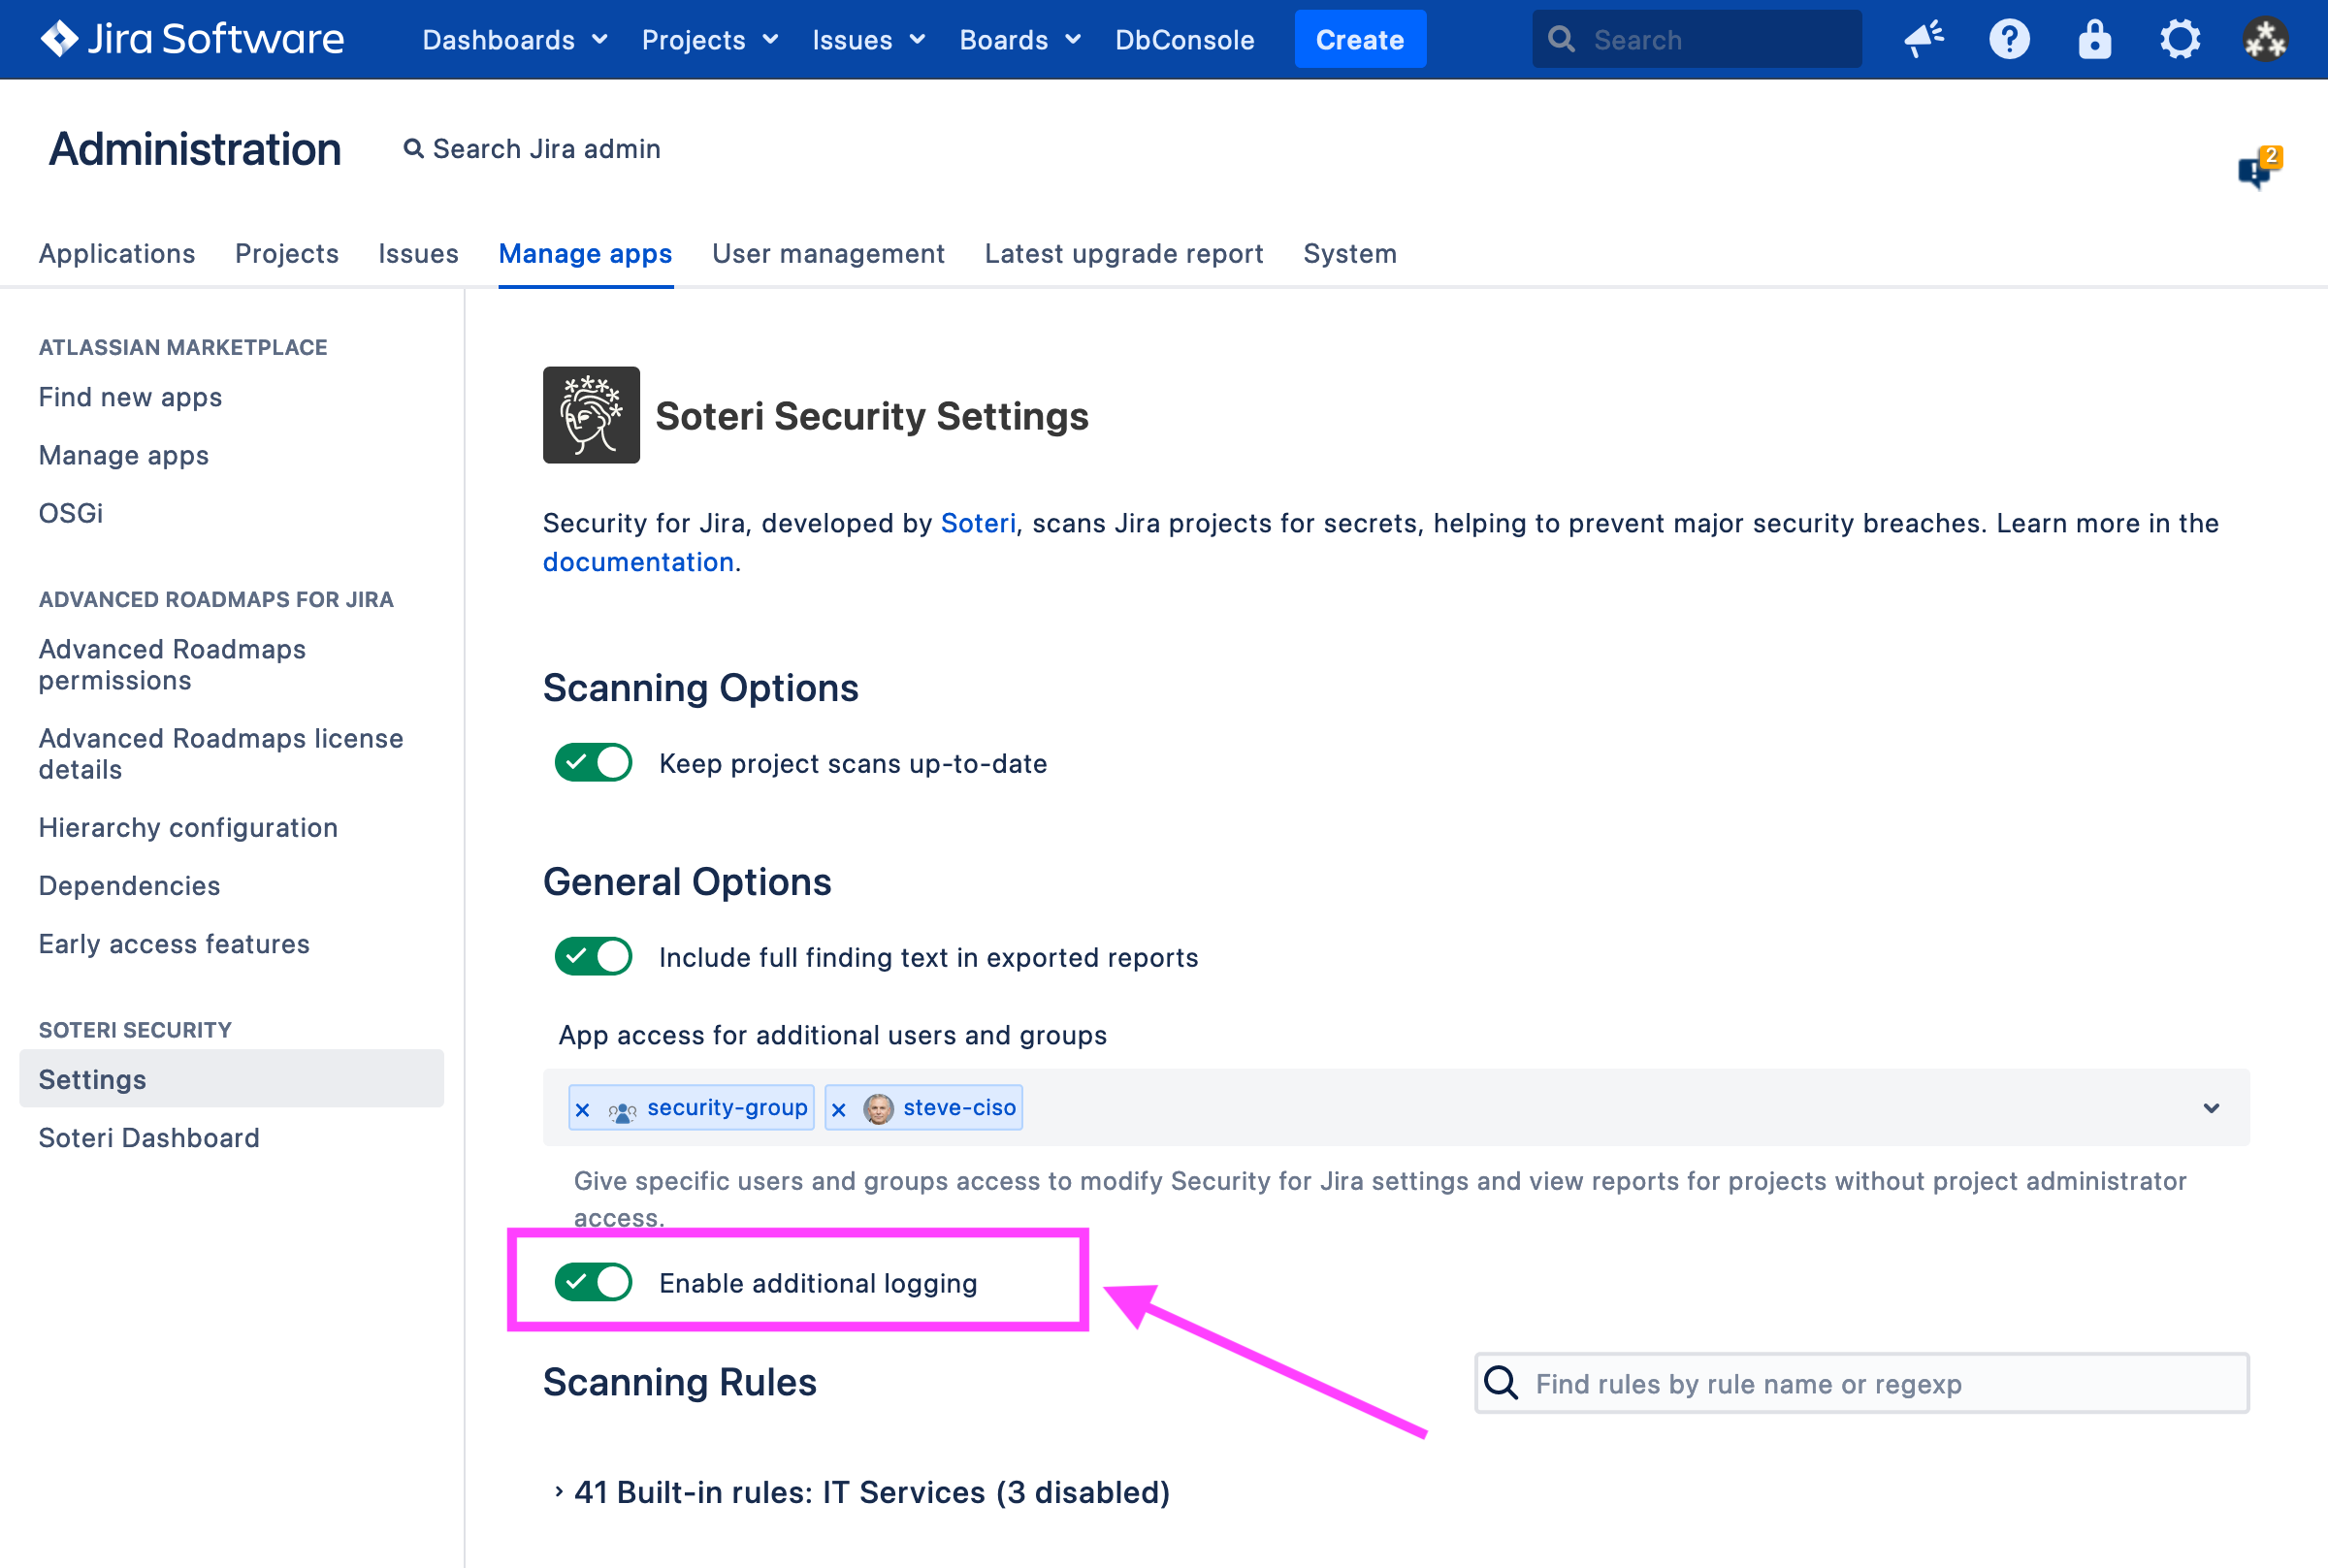This screenshot has width=2328, height=1568.
Task: Open the notification flag with badge 2
Action: point(2257,168)
